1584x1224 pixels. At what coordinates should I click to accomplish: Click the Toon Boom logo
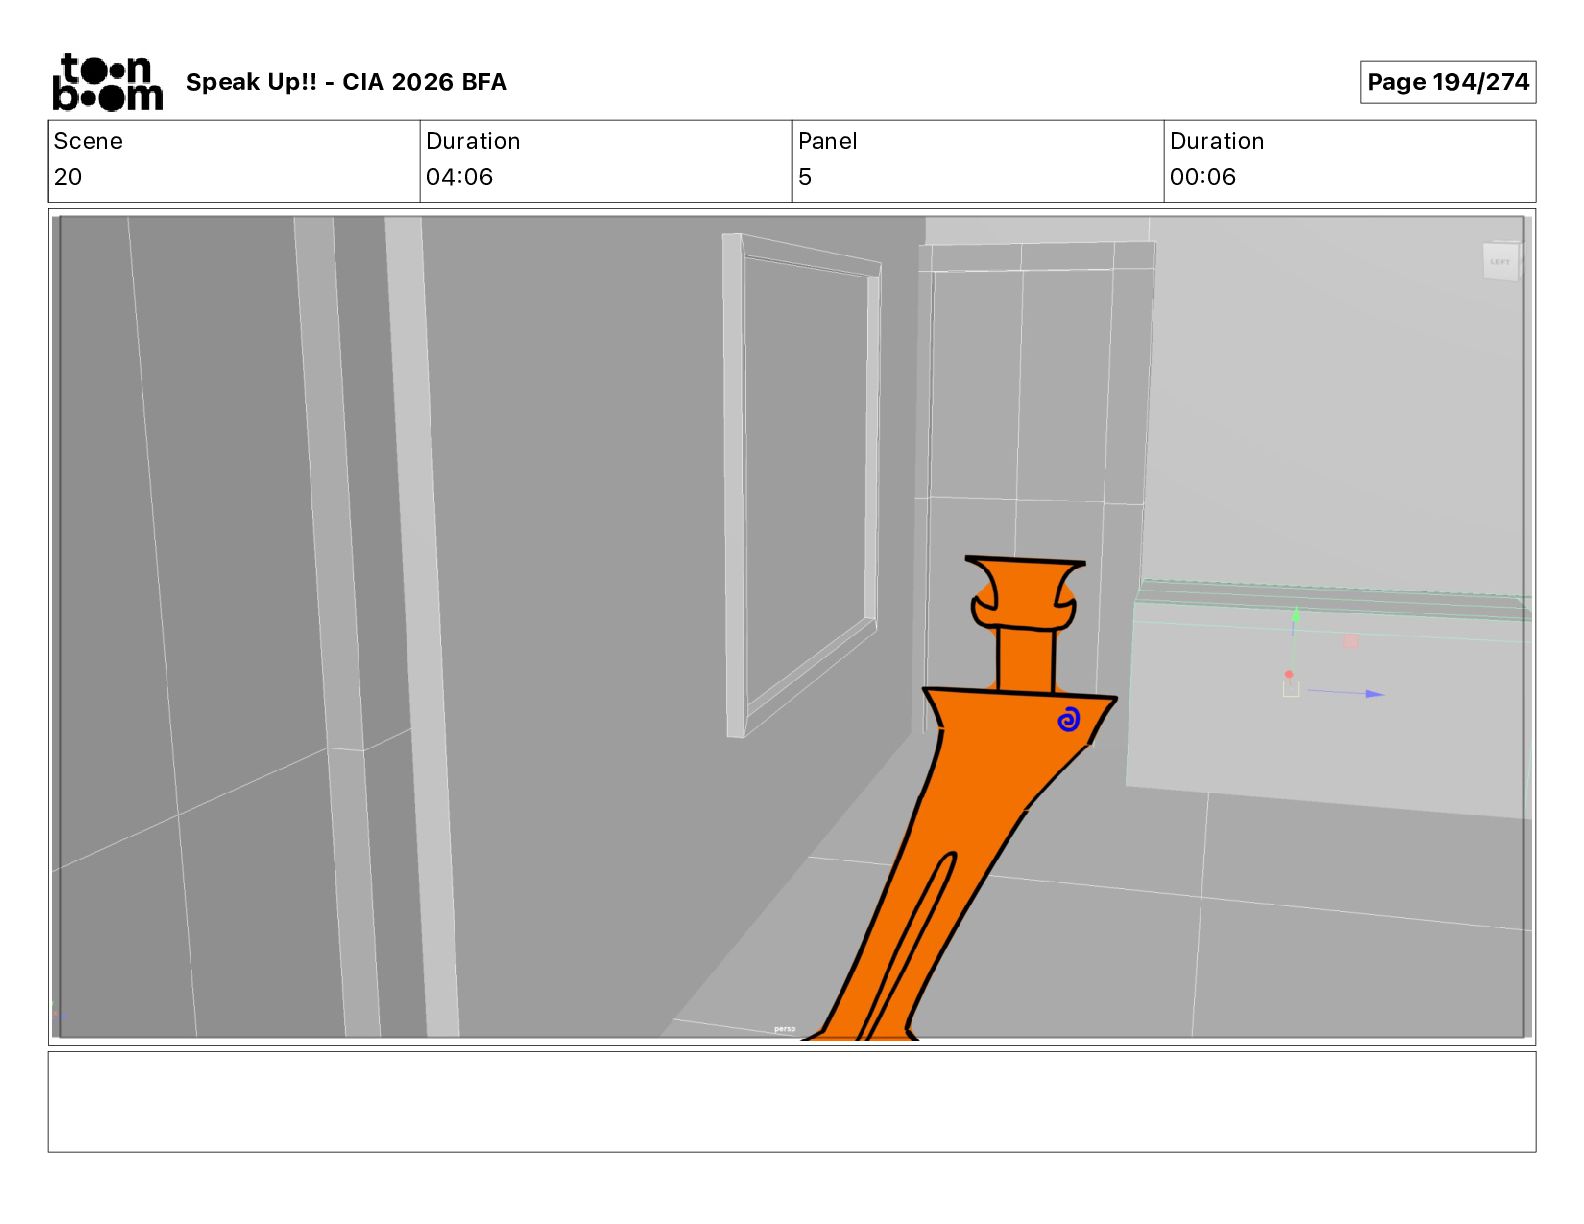[107, 82]
